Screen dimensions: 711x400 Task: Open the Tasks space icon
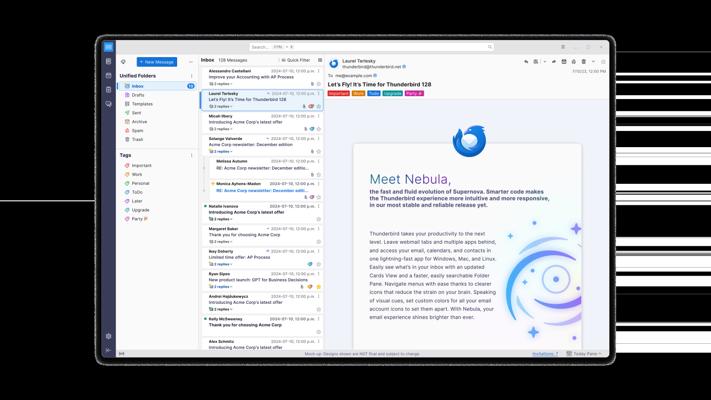click(108, 90)
